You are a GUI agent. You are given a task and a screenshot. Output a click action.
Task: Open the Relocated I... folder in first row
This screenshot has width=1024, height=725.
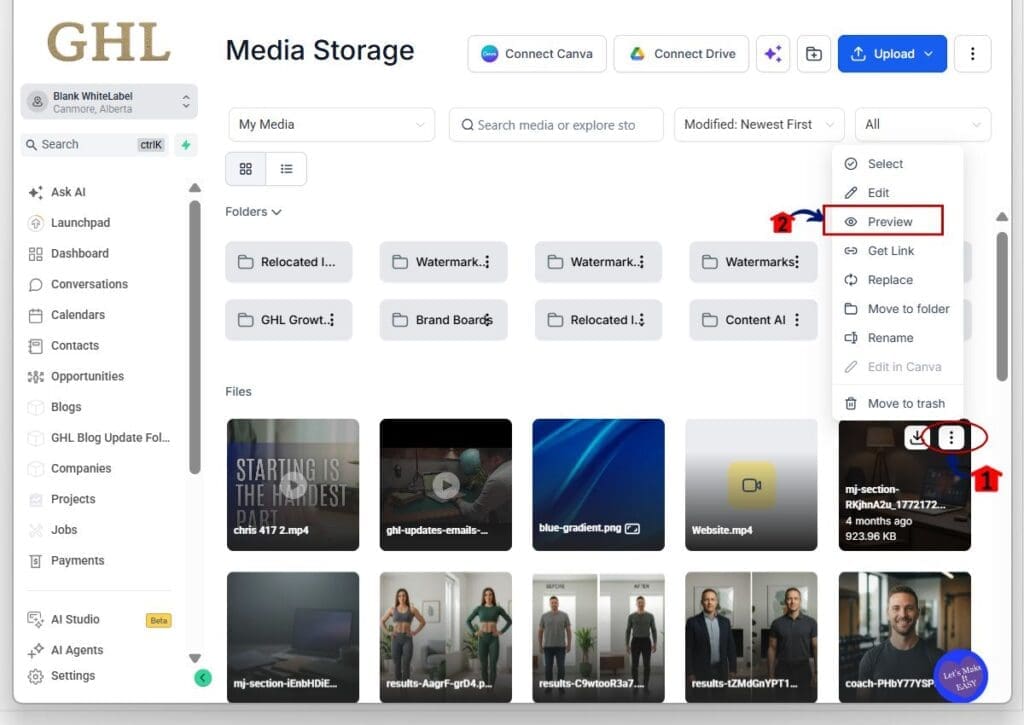(x=289, y=262)
